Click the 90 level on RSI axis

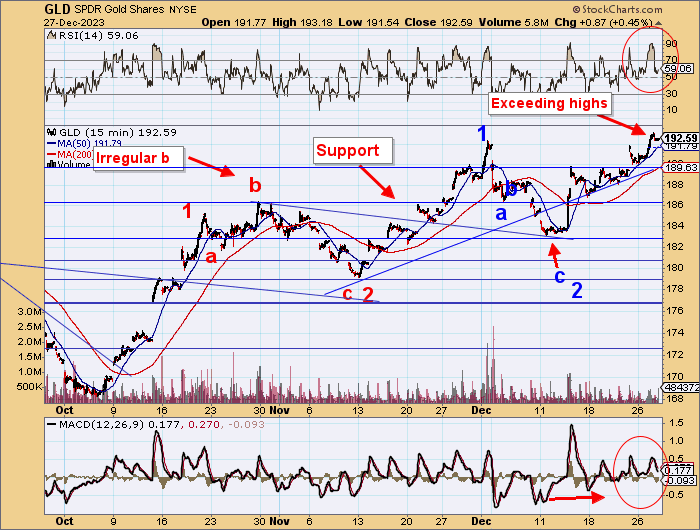[x=671, y=44]
